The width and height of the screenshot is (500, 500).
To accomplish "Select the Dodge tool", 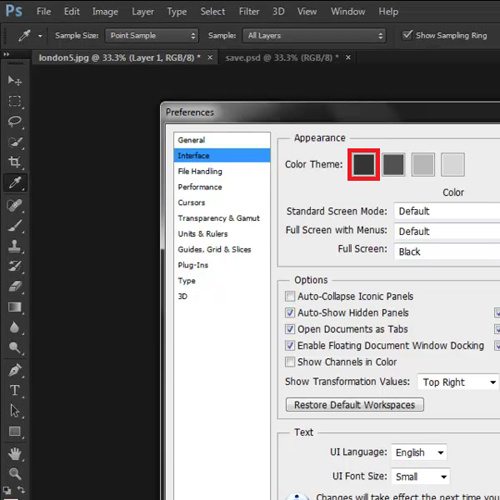I will point(15,348).
